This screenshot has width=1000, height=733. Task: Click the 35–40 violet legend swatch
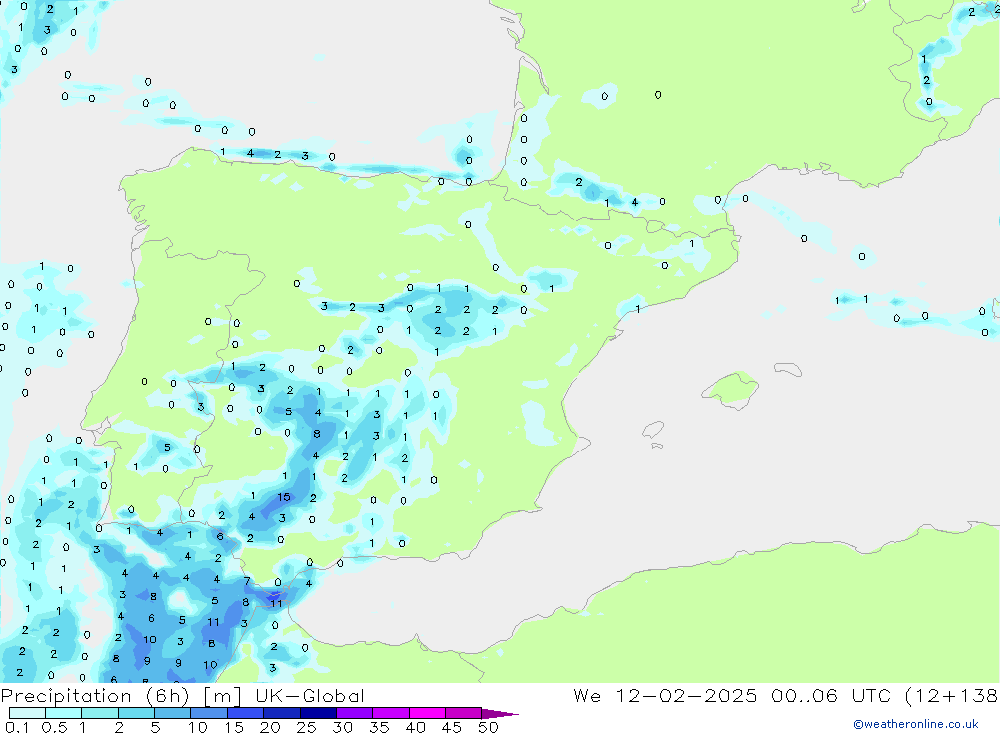(x=391, y=713)
